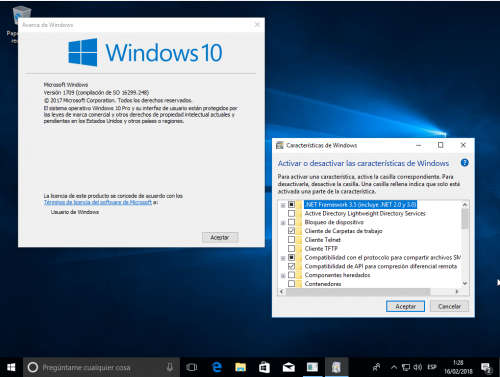Screen dimensions: 500x377
Task: Select the Cliente TFTP row label
Action: pyautogui.click(x=321, y=248)
